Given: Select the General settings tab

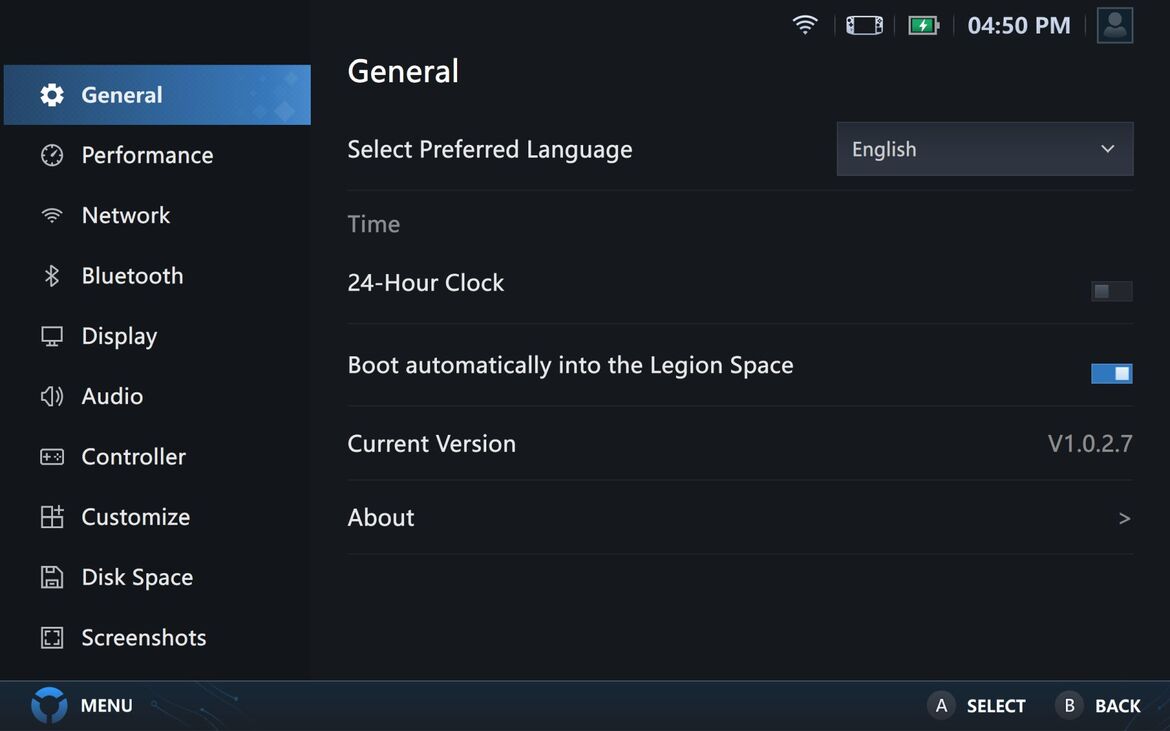Looking at the screenshot, I should [121, 95].
